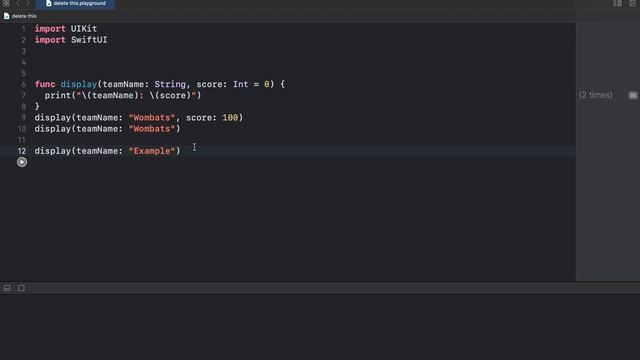Open the related items grid icon

coord(6,3)
